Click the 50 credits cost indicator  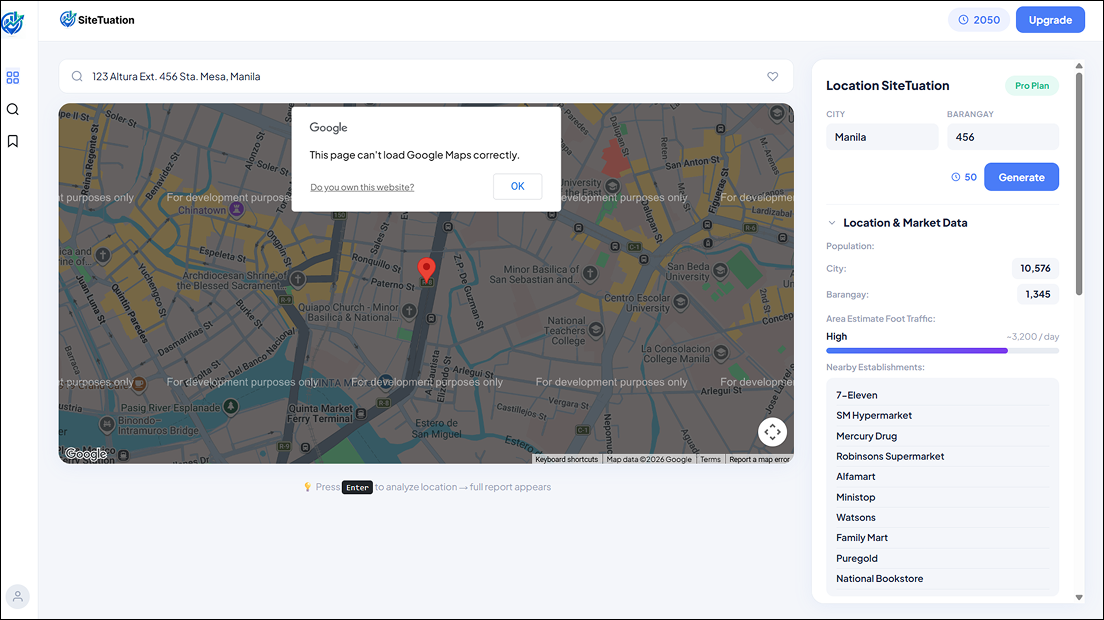coord(964,177)
